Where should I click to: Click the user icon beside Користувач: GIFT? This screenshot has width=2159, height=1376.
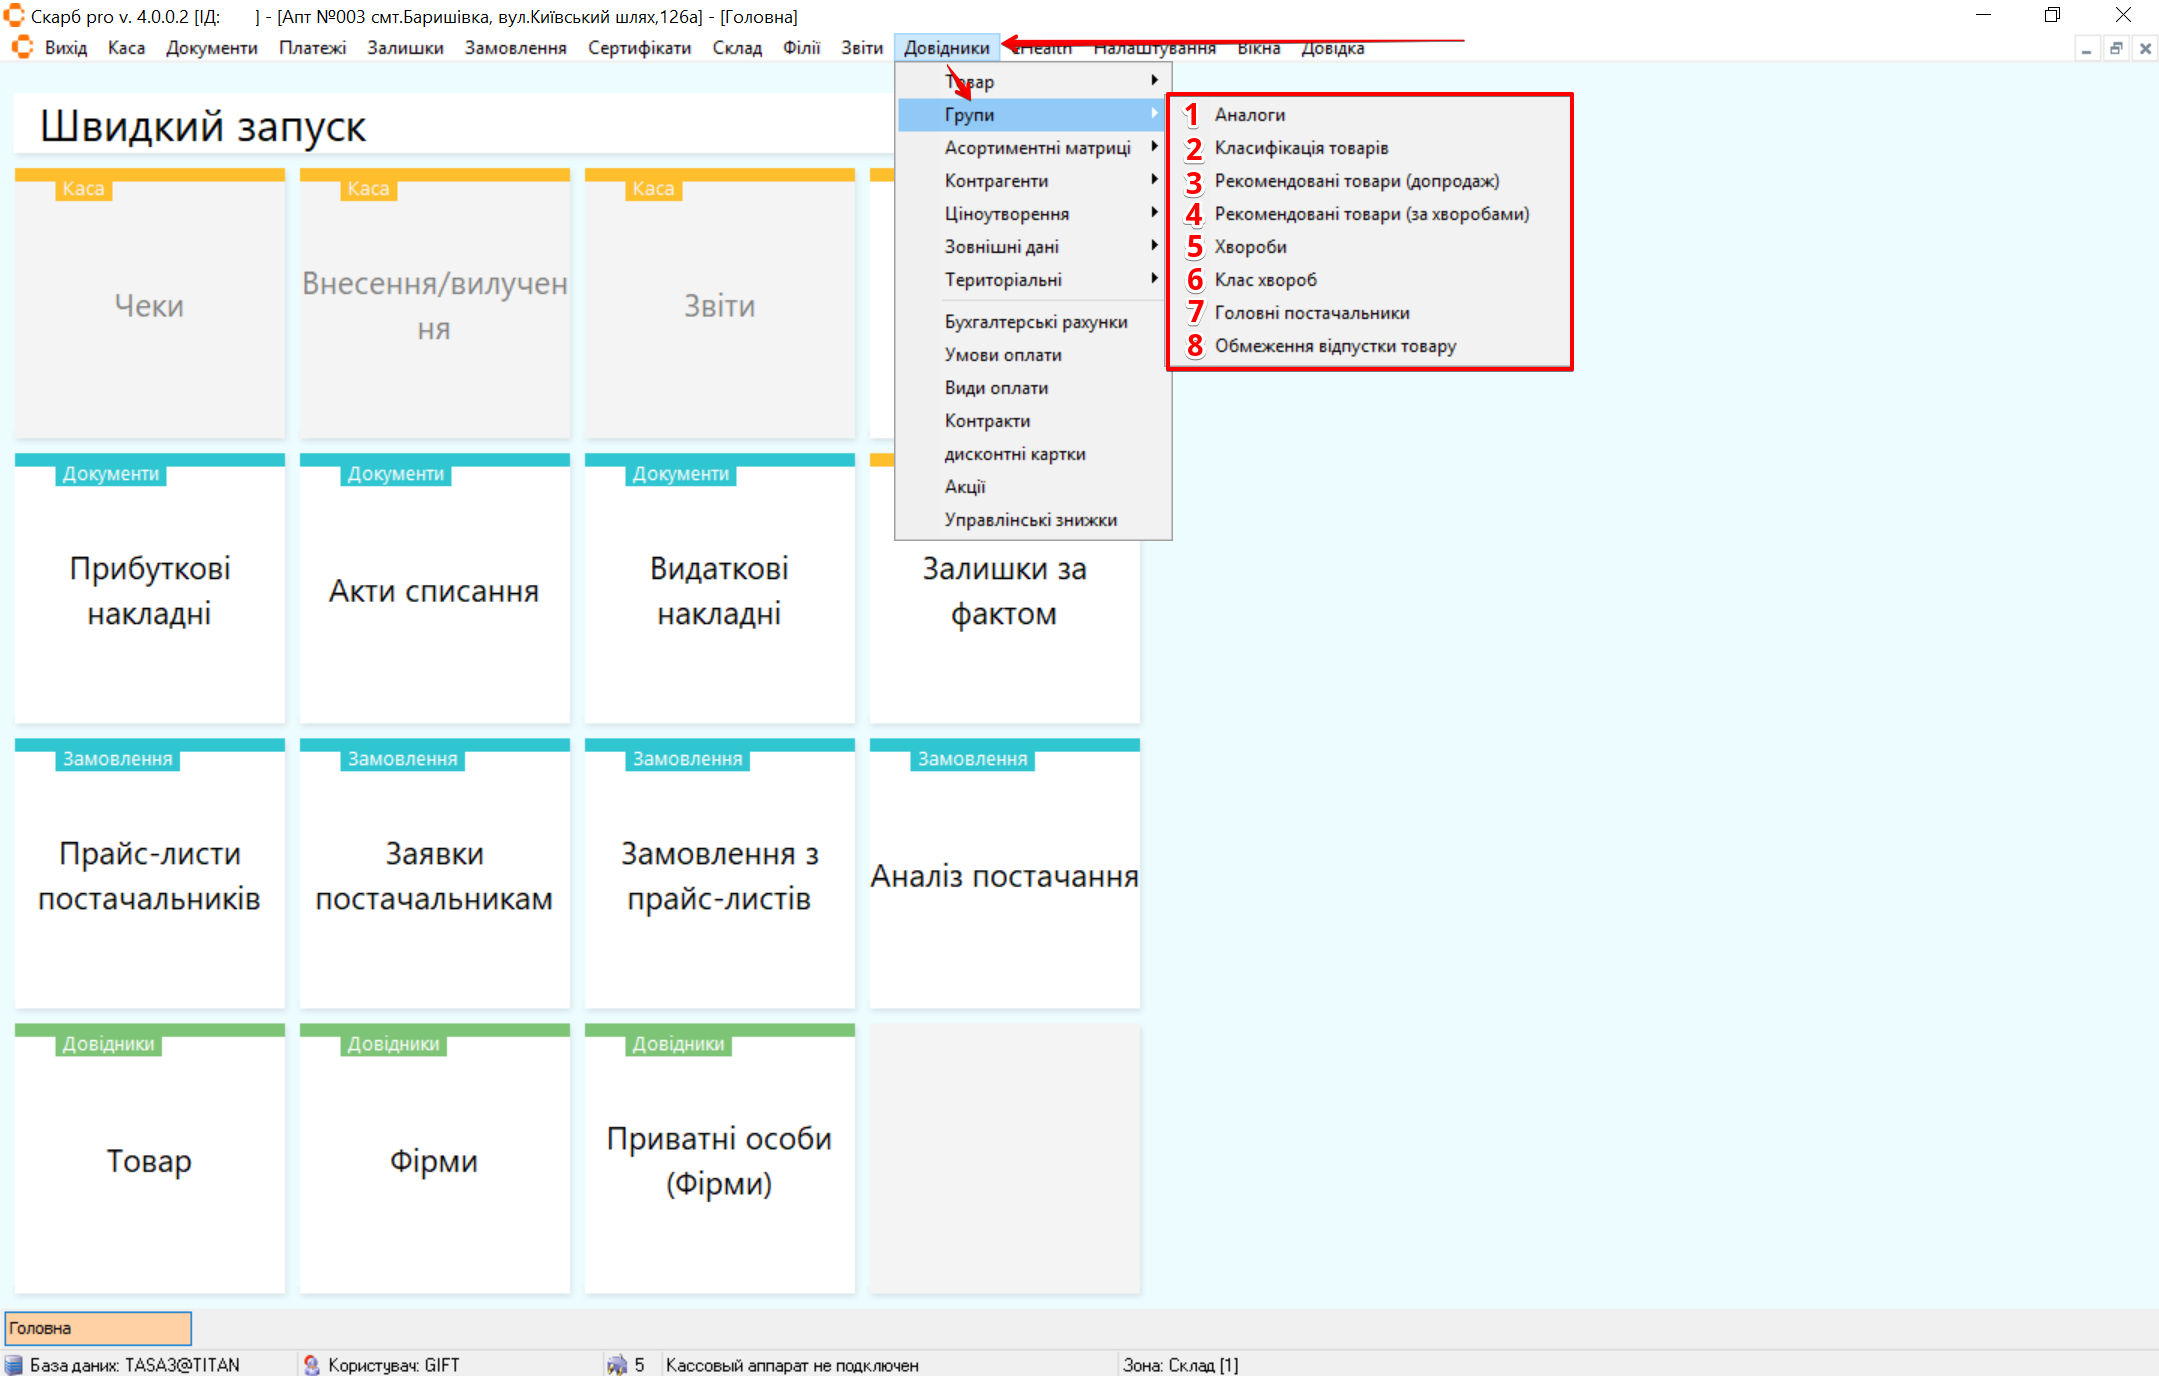tap(311, 1365)
